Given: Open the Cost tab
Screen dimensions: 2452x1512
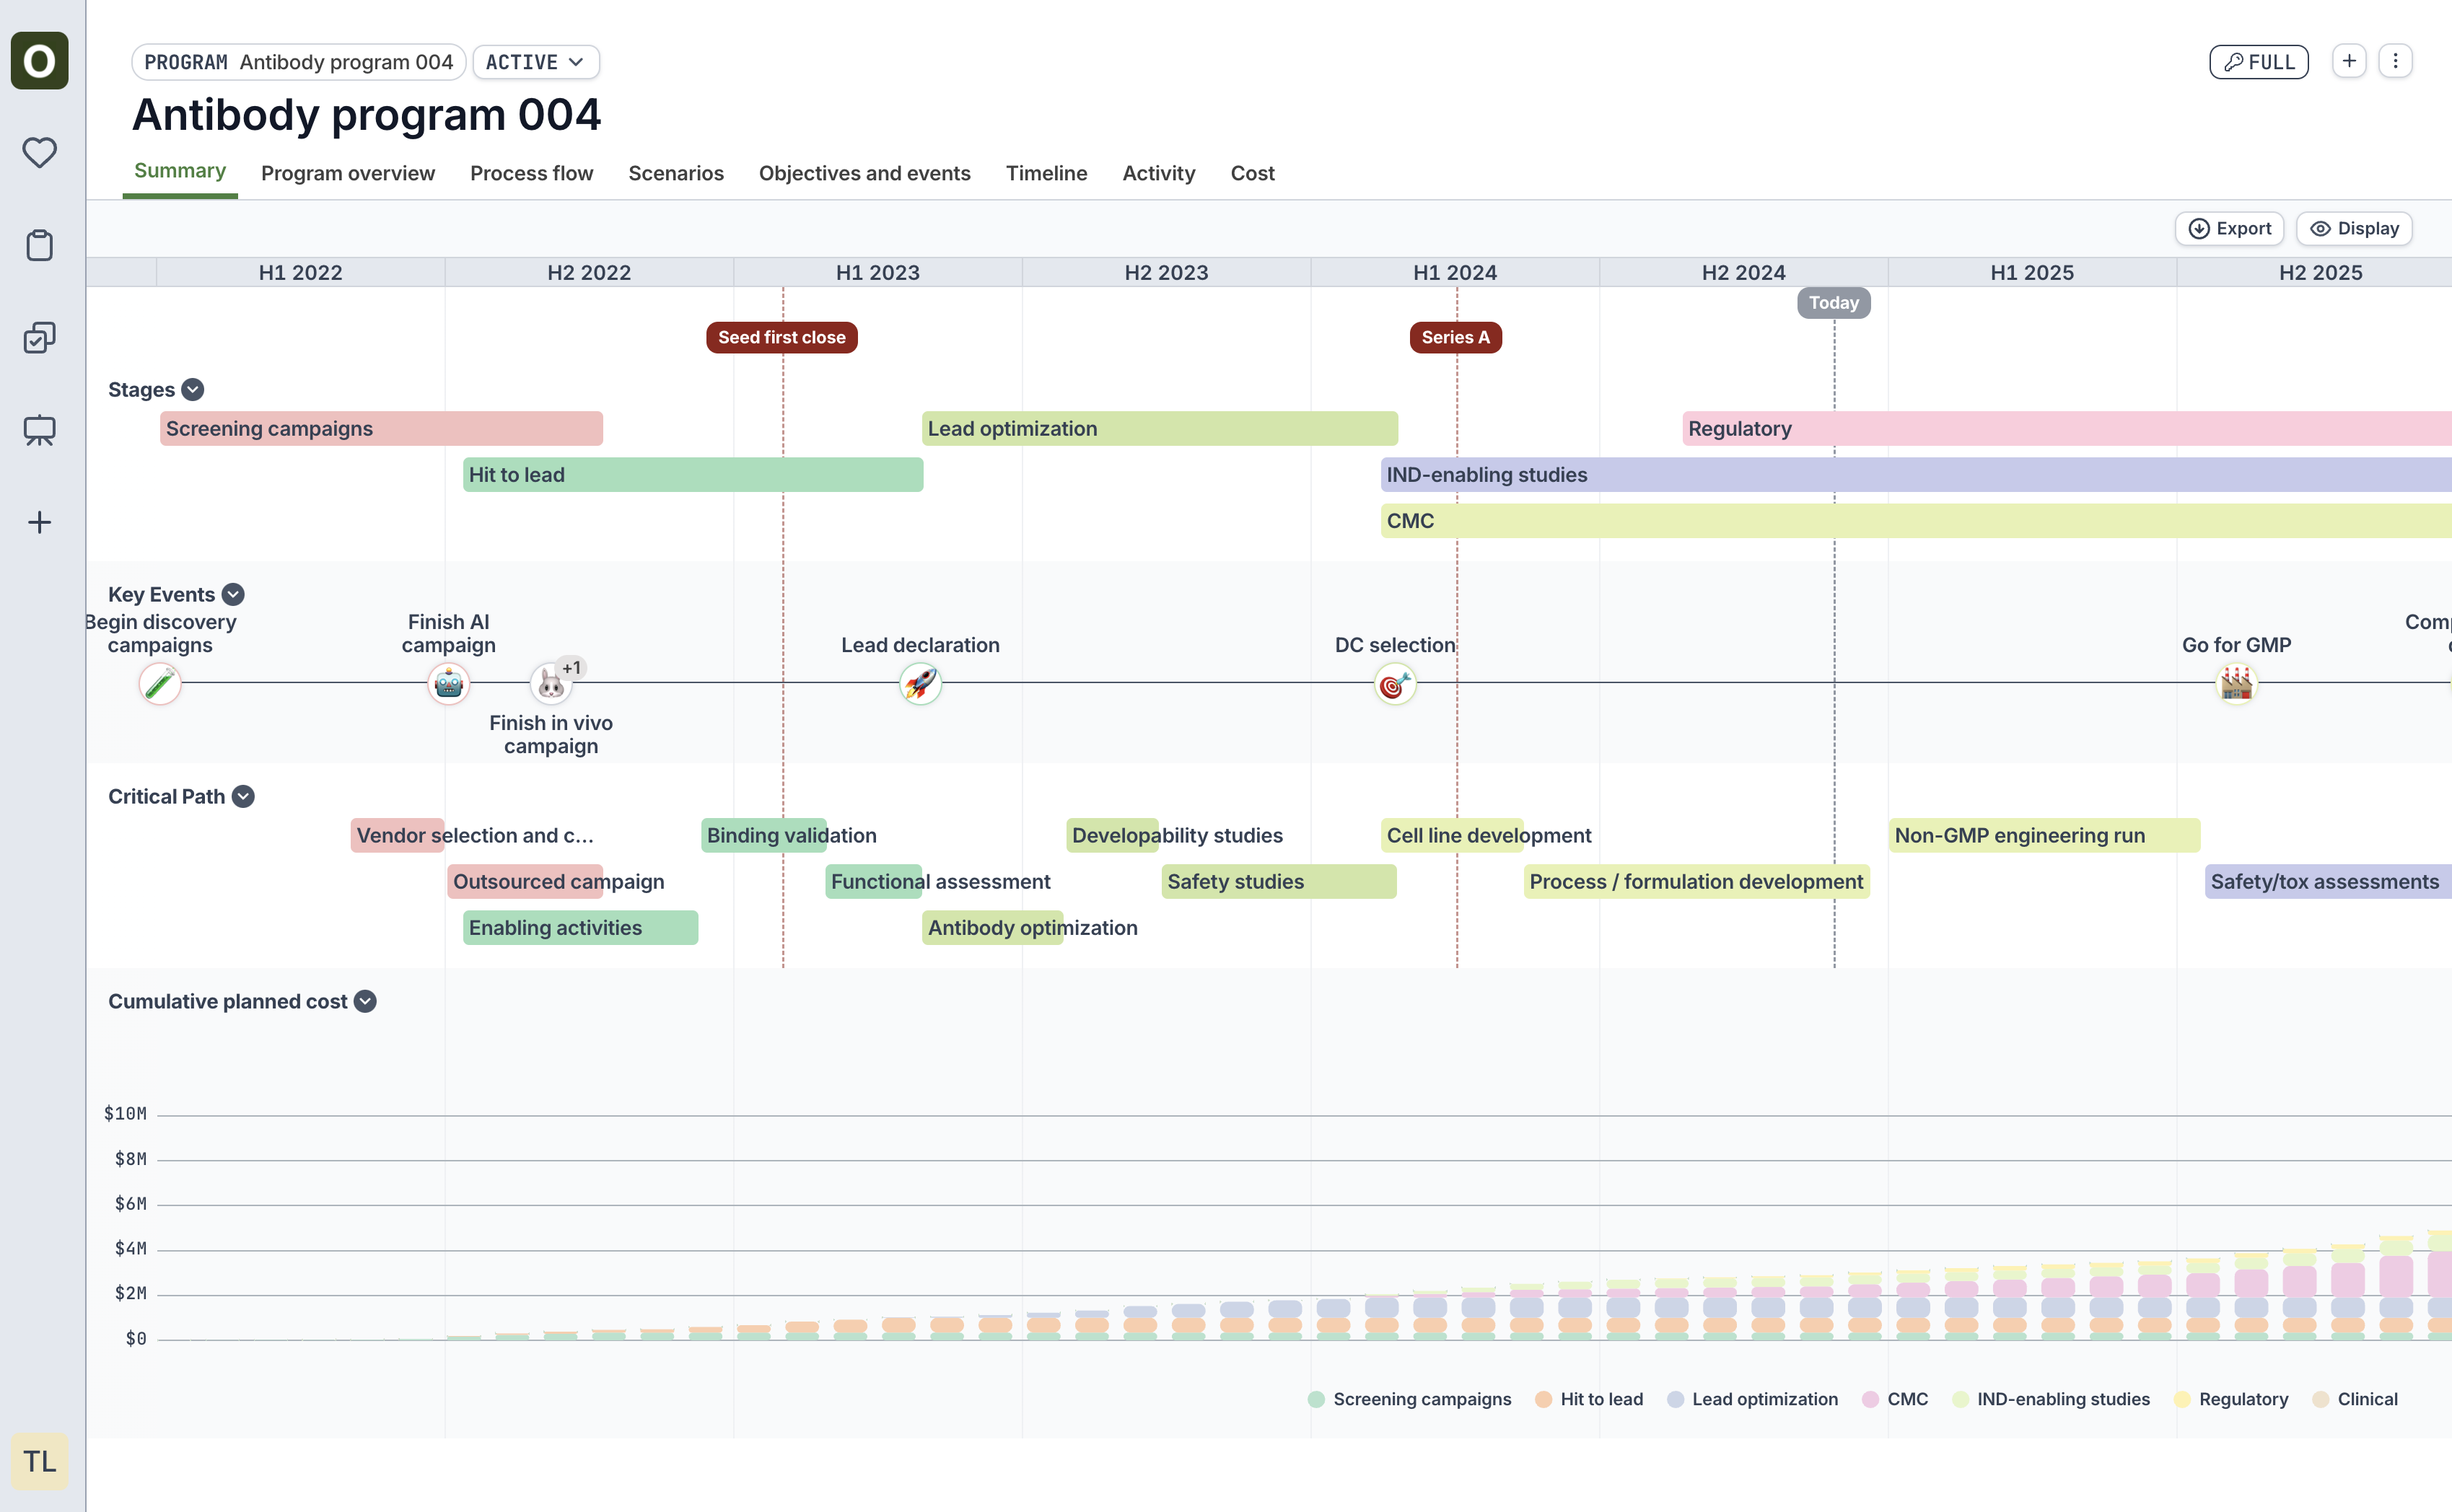Looking at the screenshot, I should pos(1252,173).
